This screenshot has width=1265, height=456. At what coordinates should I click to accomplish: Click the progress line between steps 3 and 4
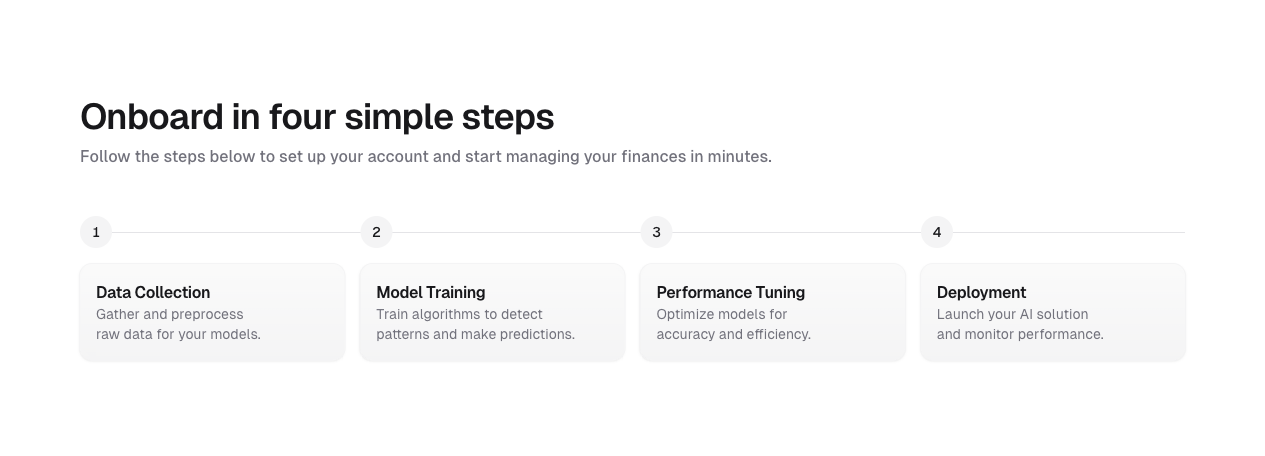click(796, 232)
